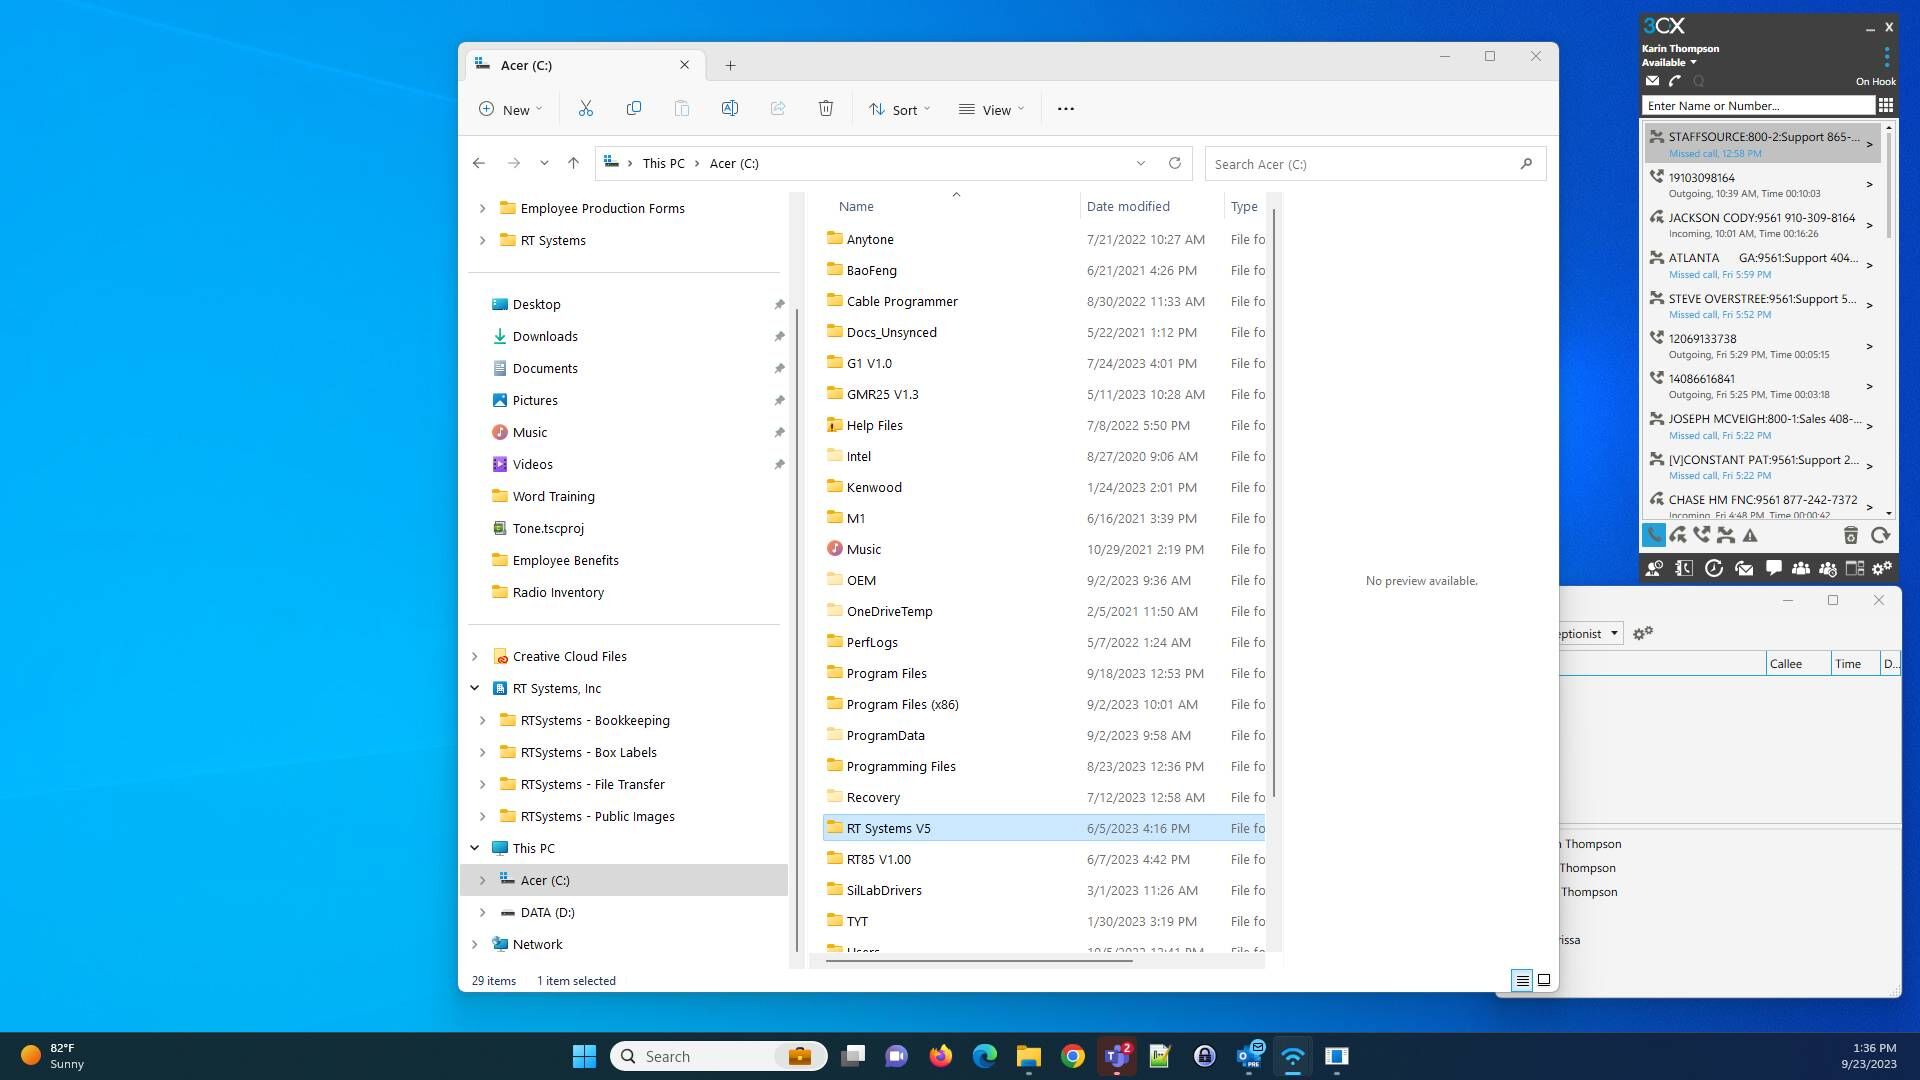Click the Rename icon in File Explorer toolbar

click(730, 109)
